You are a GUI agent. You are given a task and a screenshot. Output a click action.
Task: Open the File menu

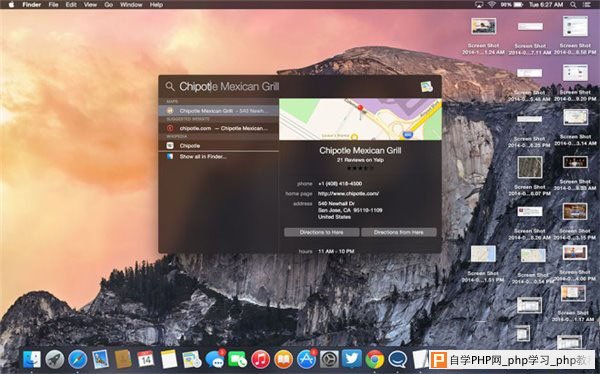tap(53, 5)
